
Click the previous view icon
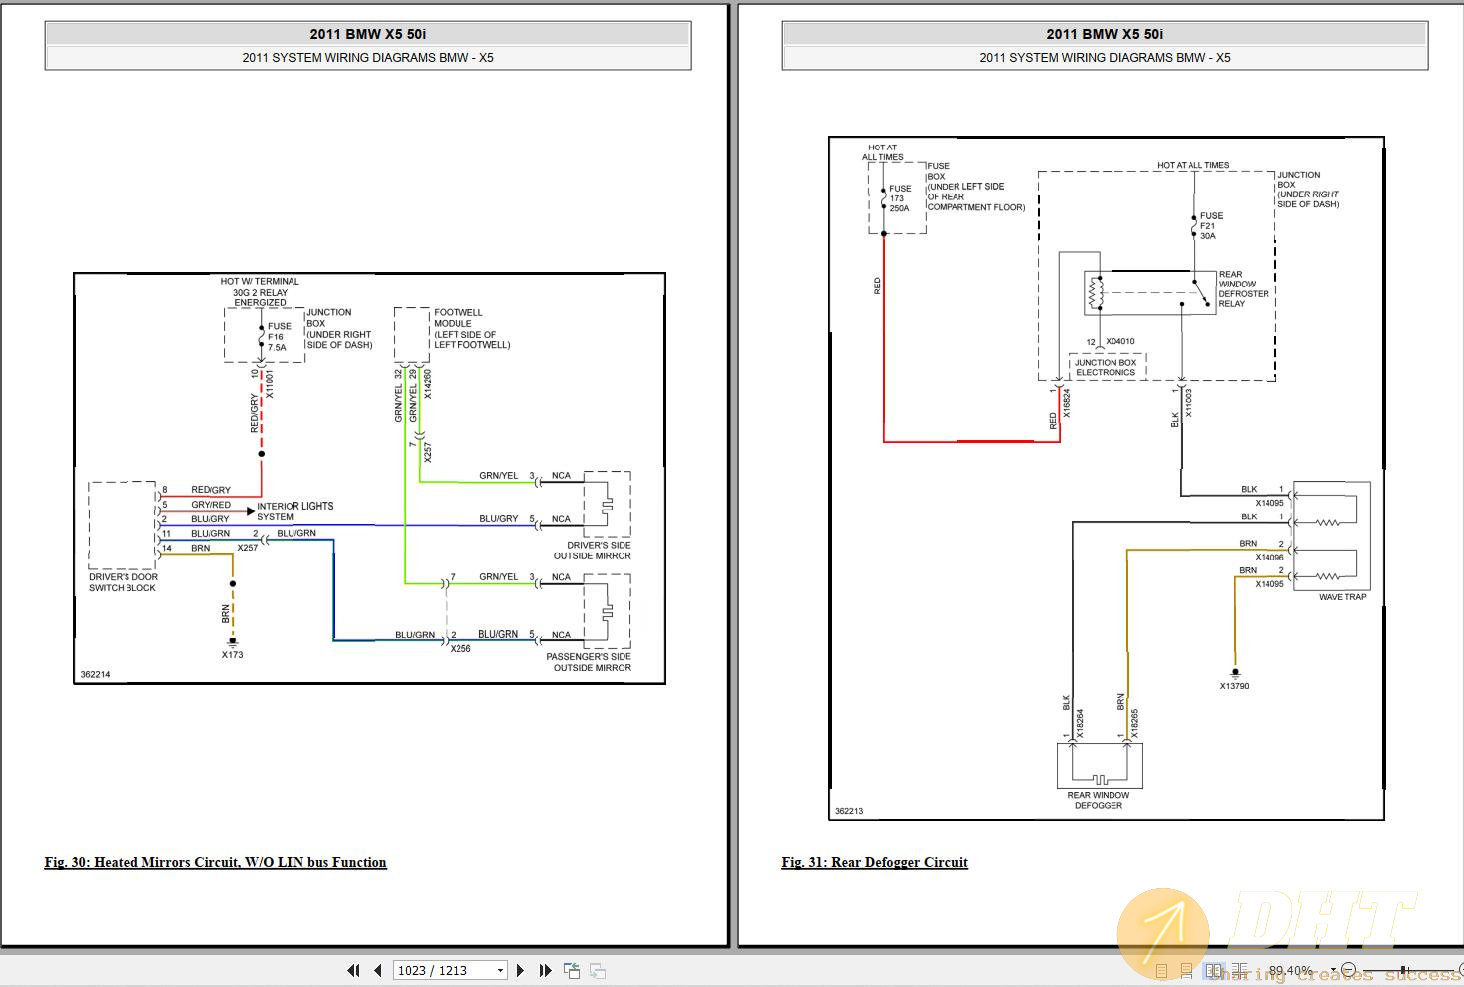572,970
